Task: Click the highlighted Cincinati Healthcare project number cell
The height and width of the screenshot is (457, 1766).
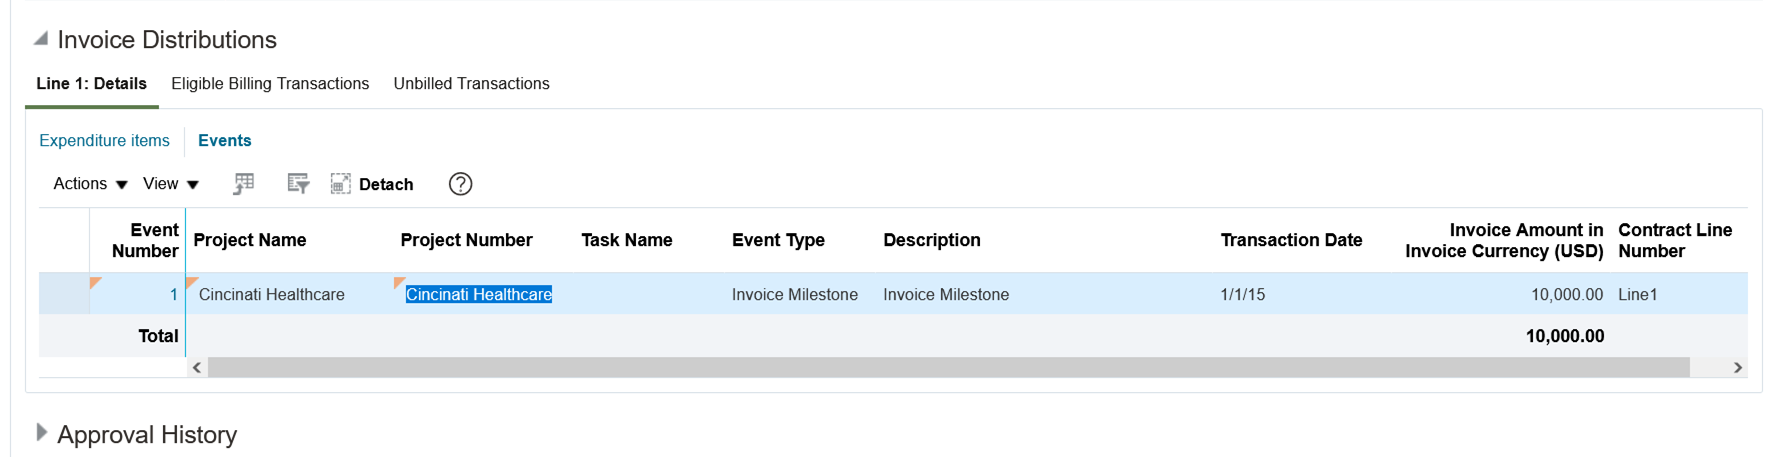Action: [x=478, y=295]
